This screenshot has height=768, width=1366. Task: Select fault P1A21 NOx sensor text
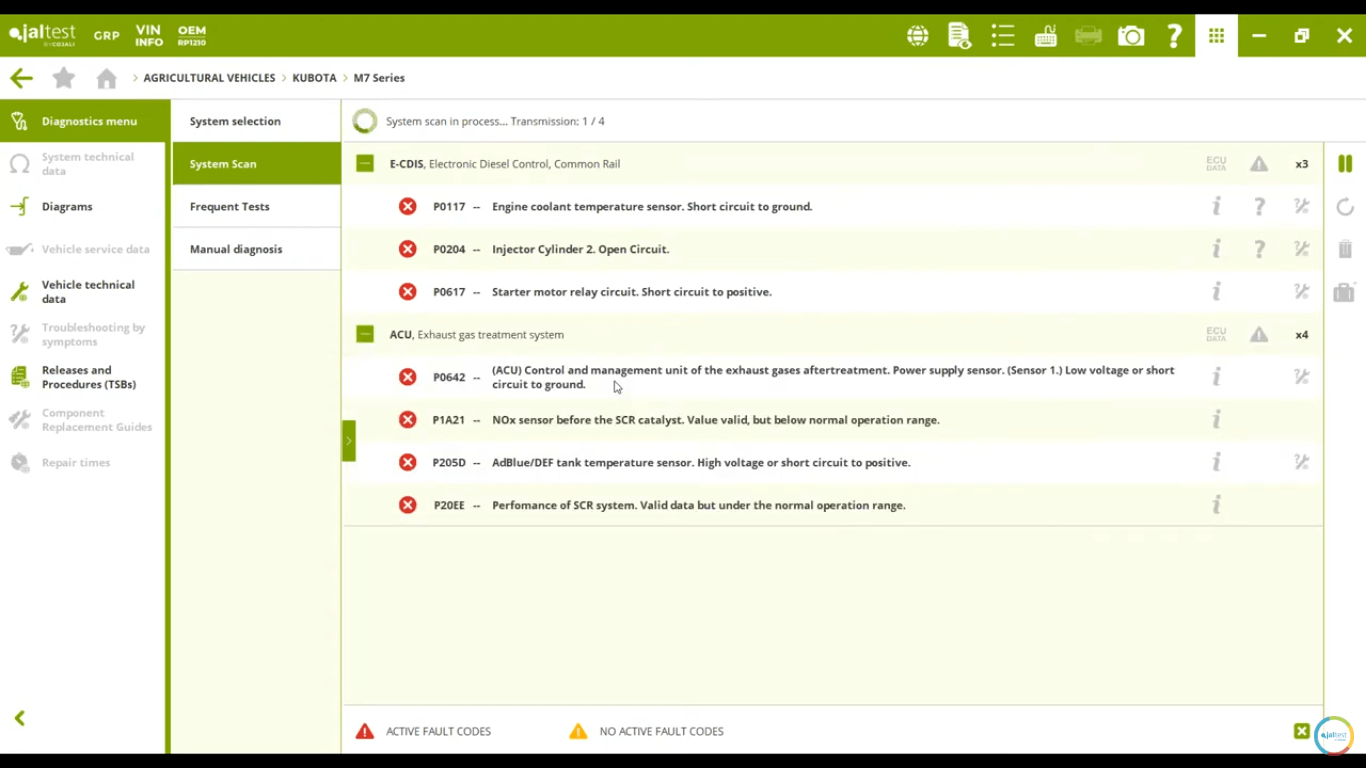[716, 420]
